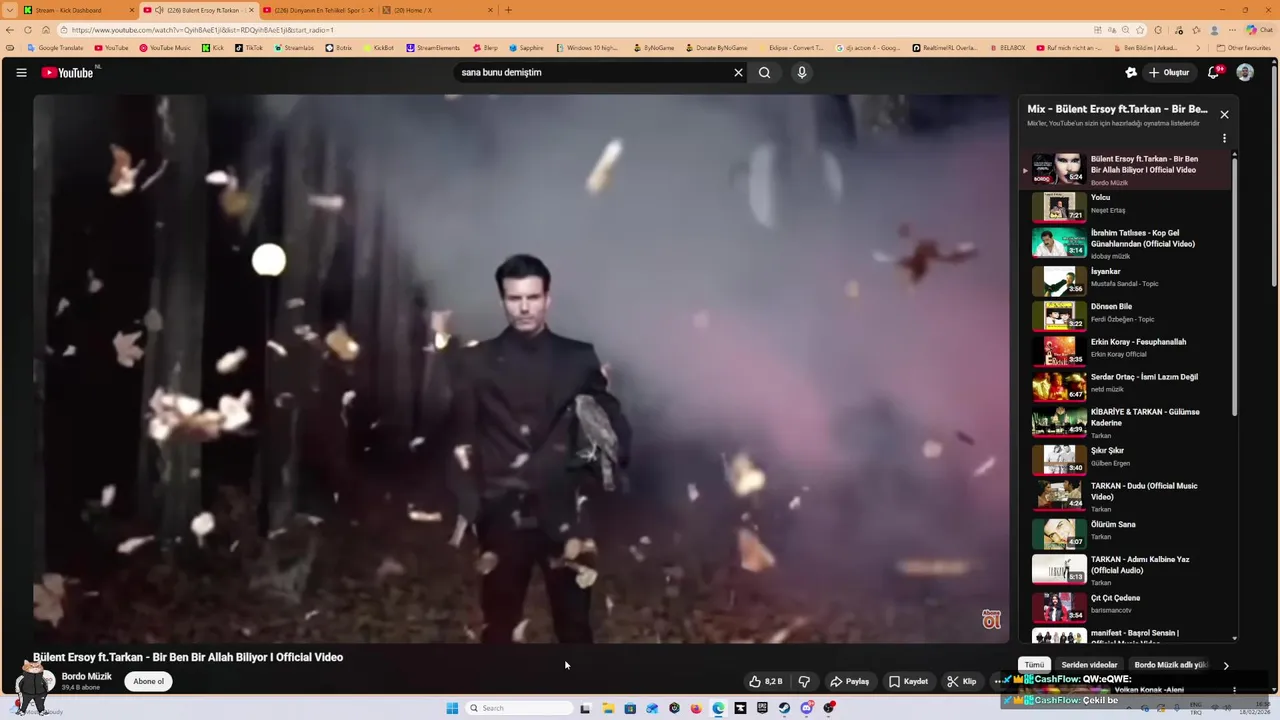Create a clip with Klip

[x=961, y=681]
